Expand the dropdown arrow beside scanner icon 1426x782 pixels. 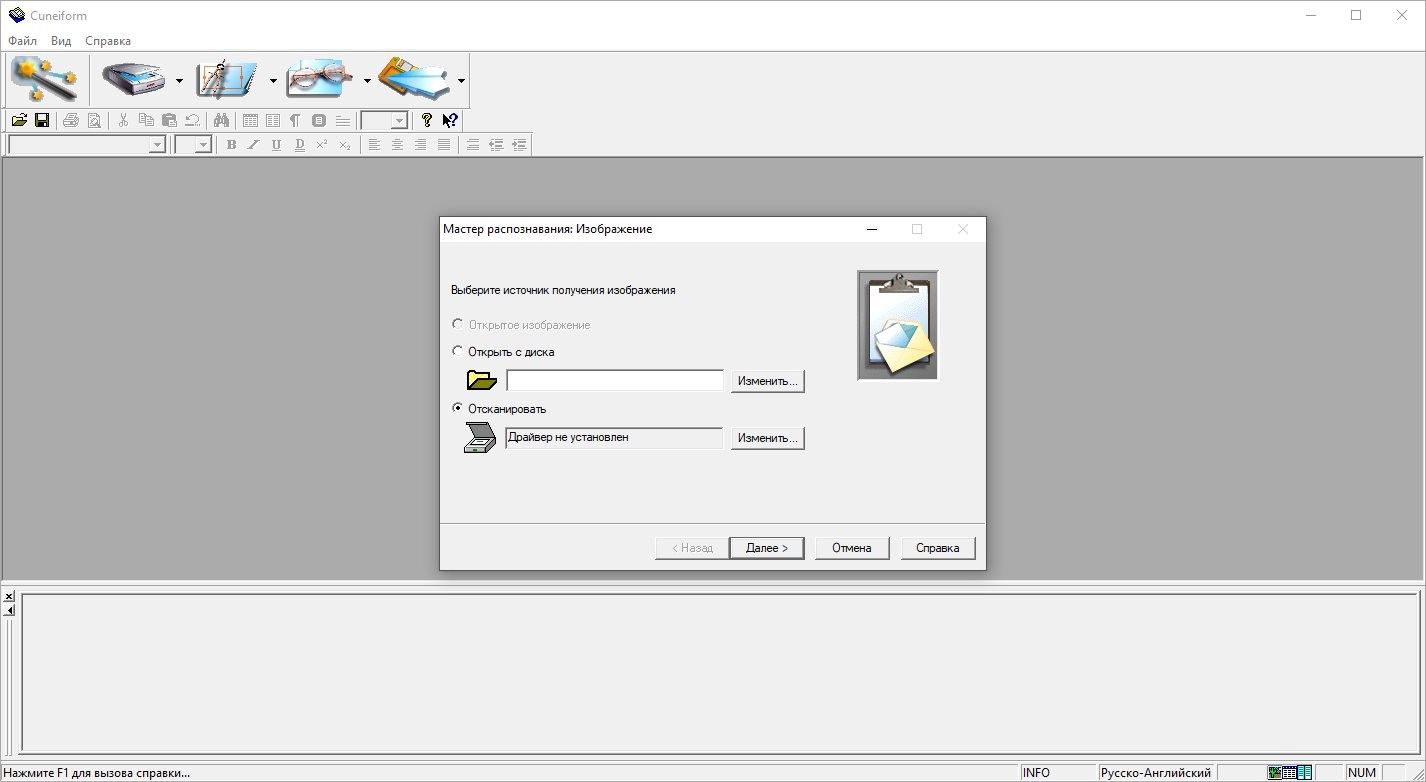179,81
